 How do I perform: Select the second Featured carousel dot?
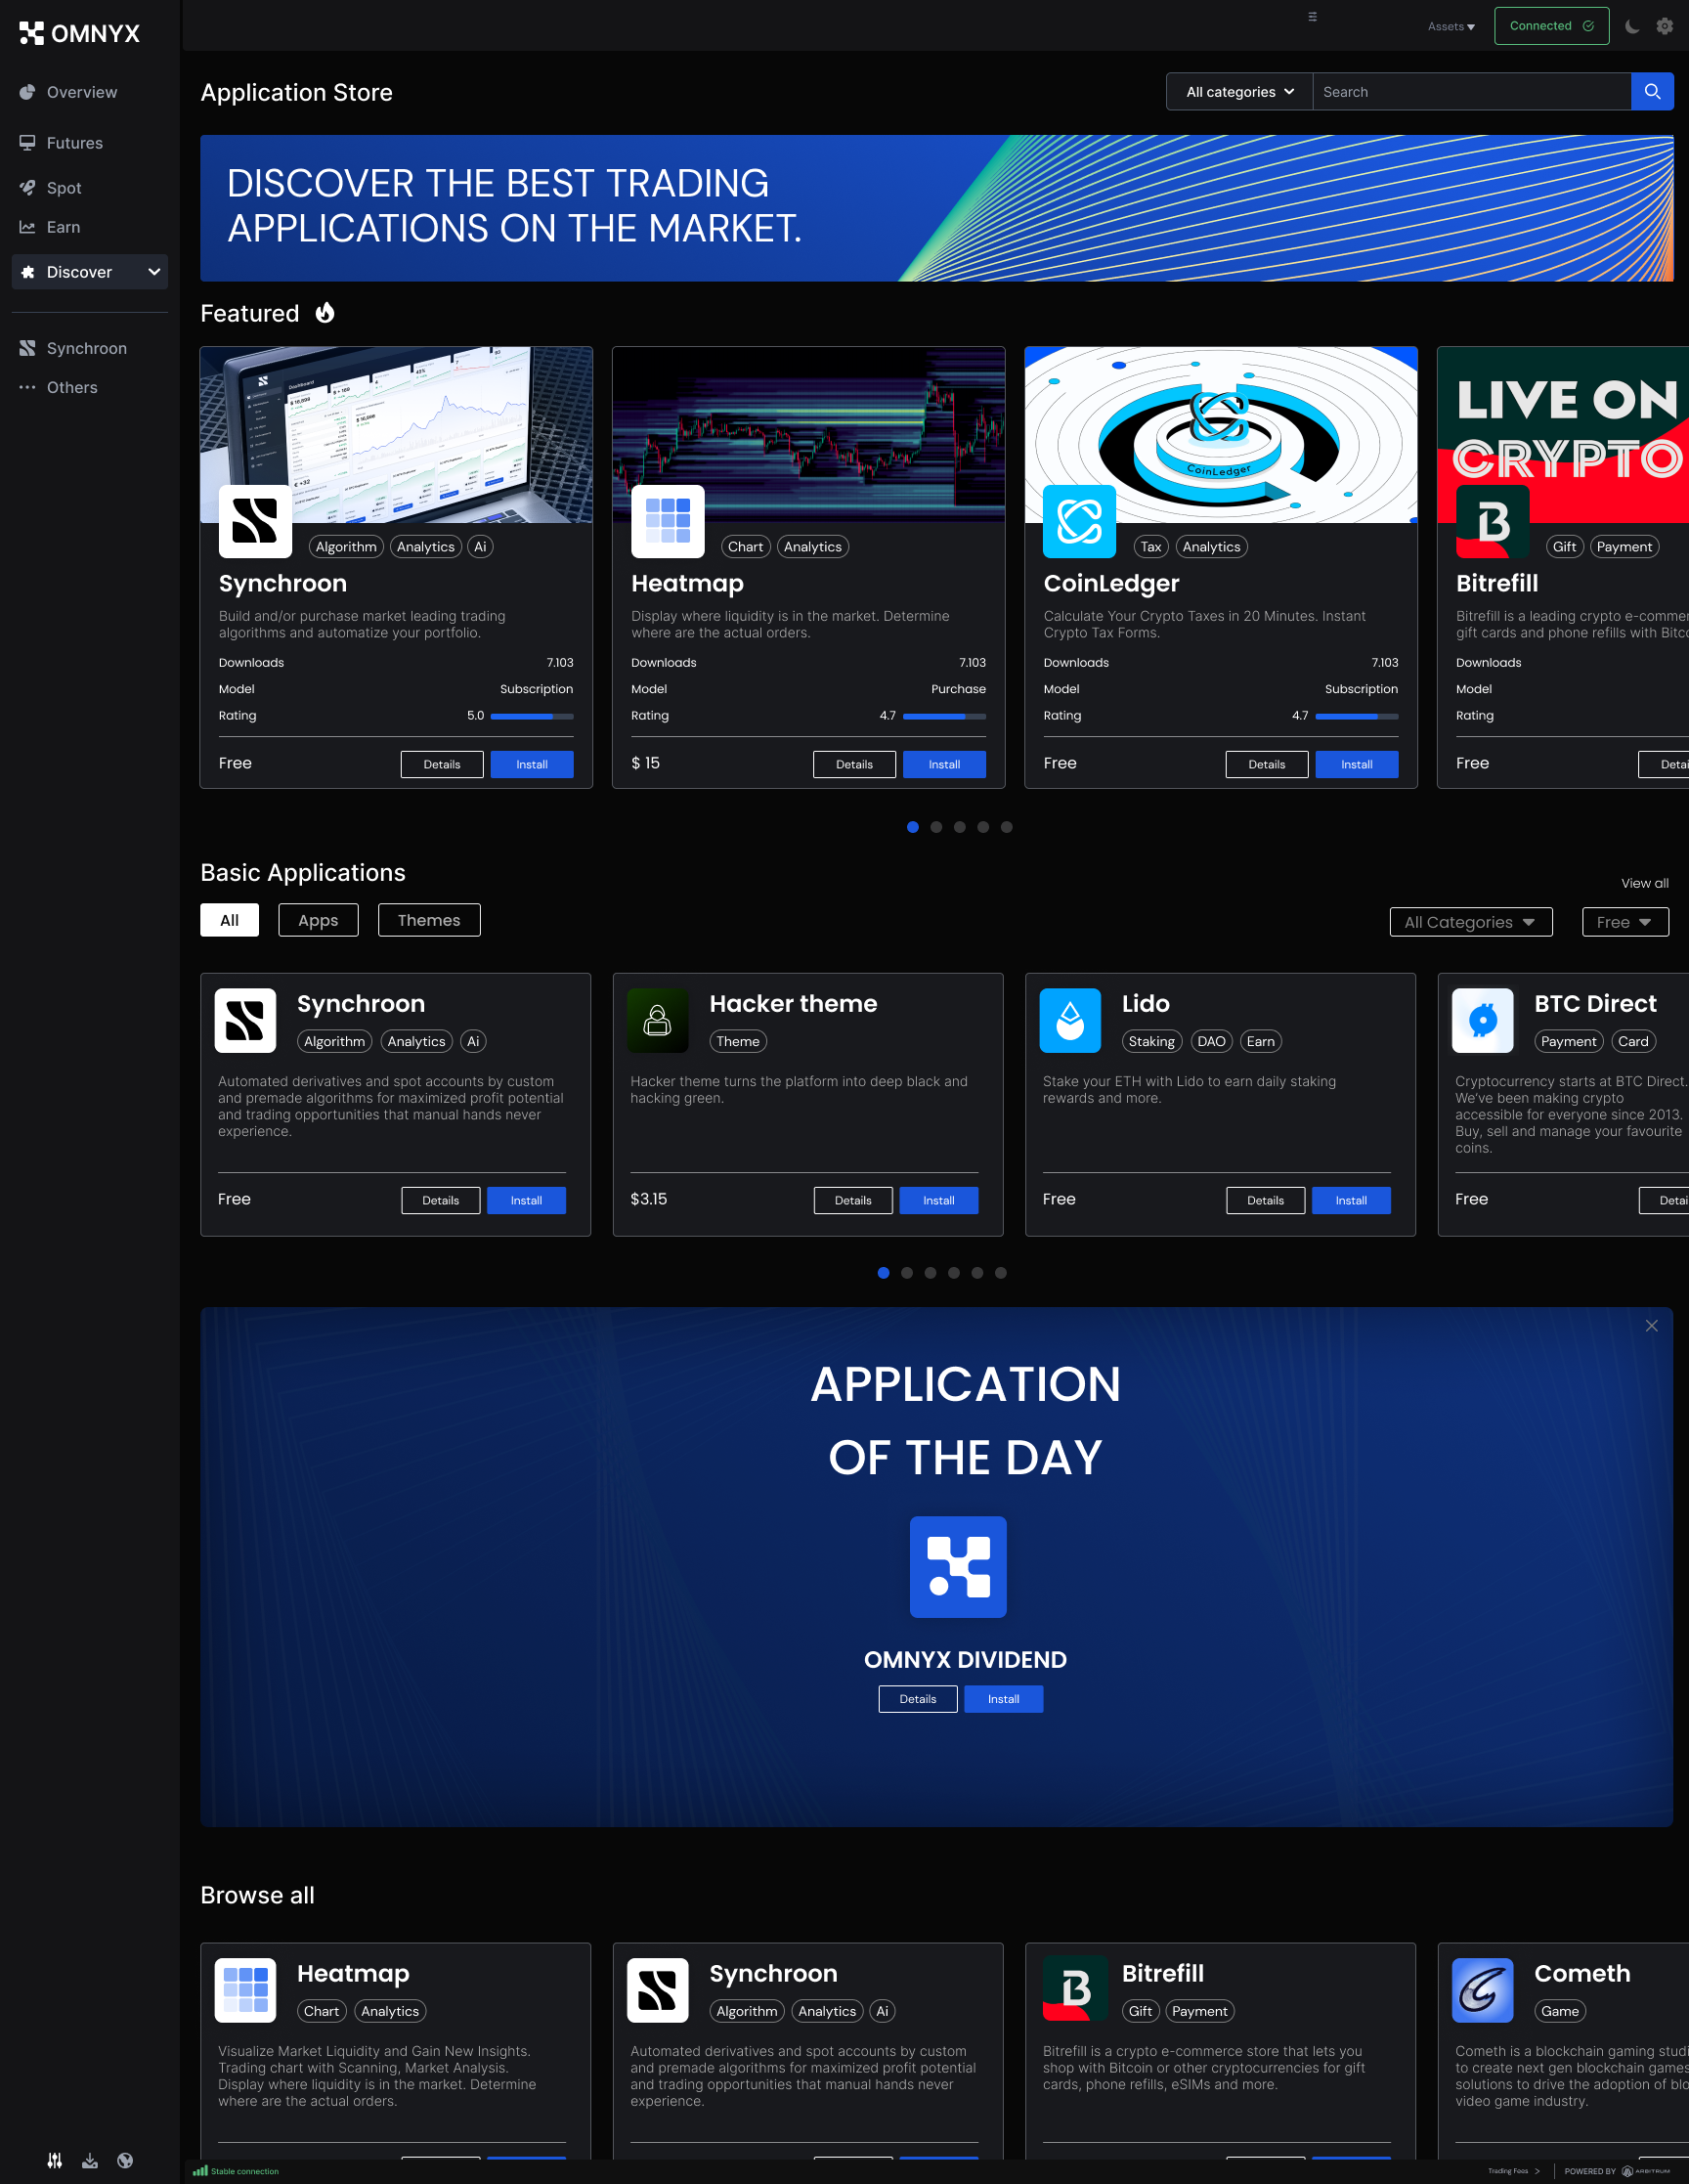coord(936,827)
